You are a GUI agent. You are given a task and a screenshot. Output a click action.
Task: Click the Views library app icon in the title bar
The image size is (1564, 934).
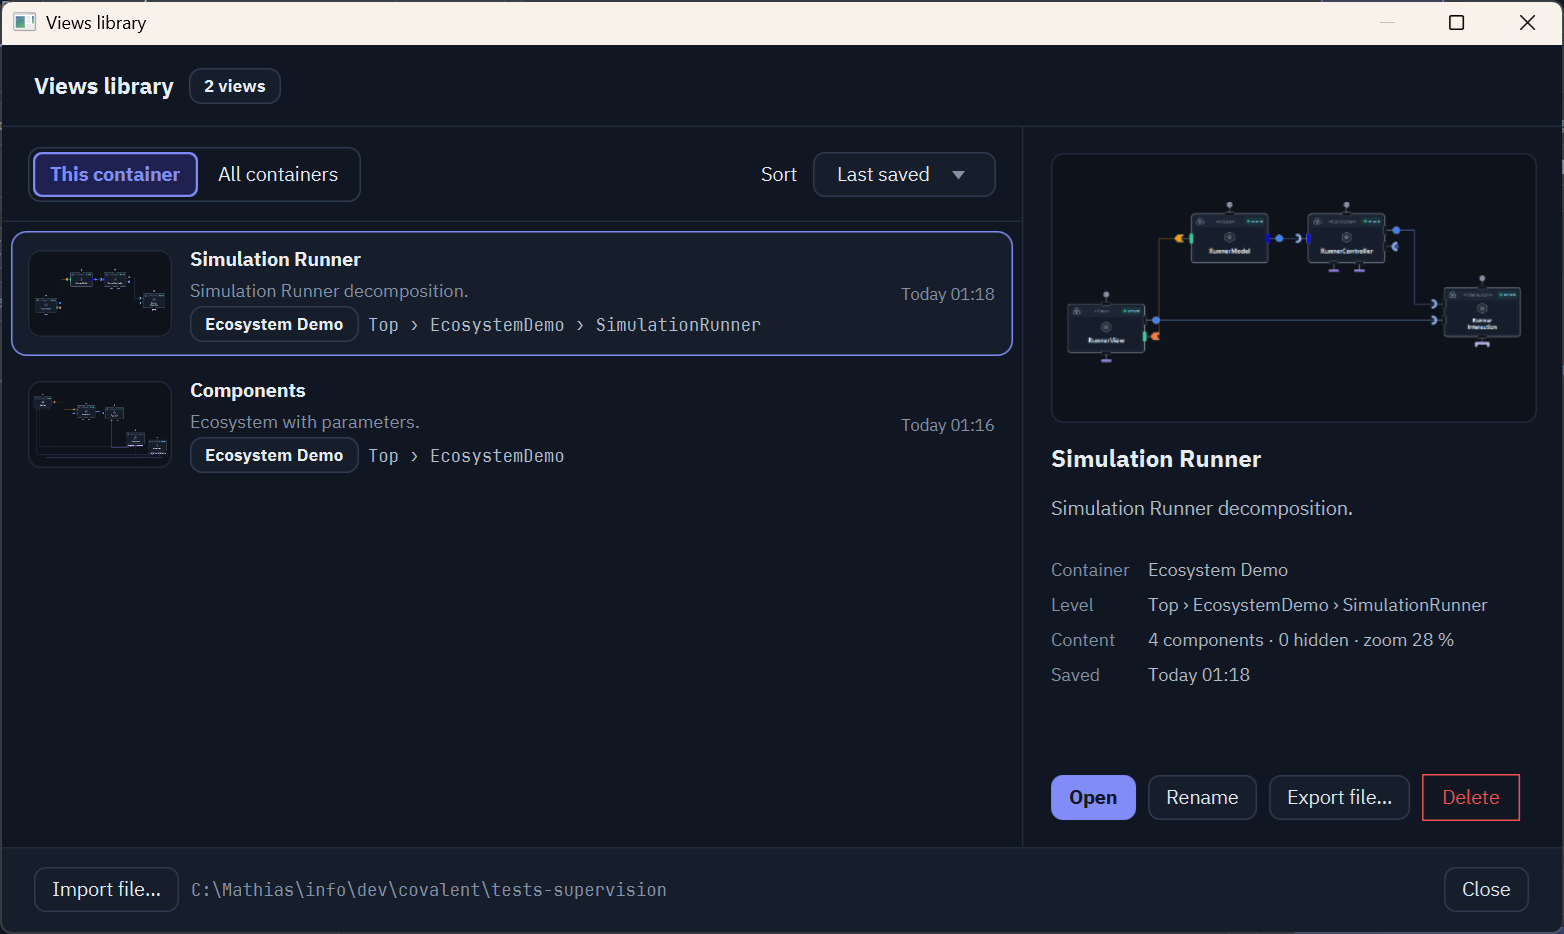24,22
